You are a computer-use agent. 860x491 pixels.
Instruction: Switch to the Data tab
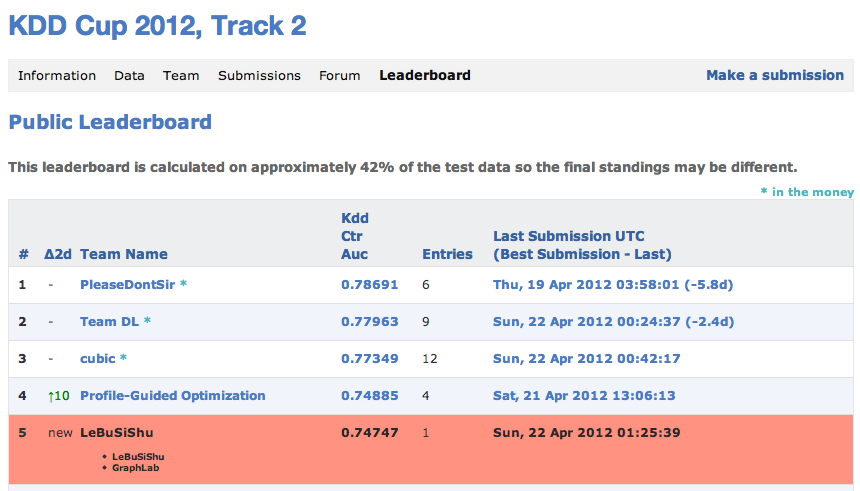(129, 75)
